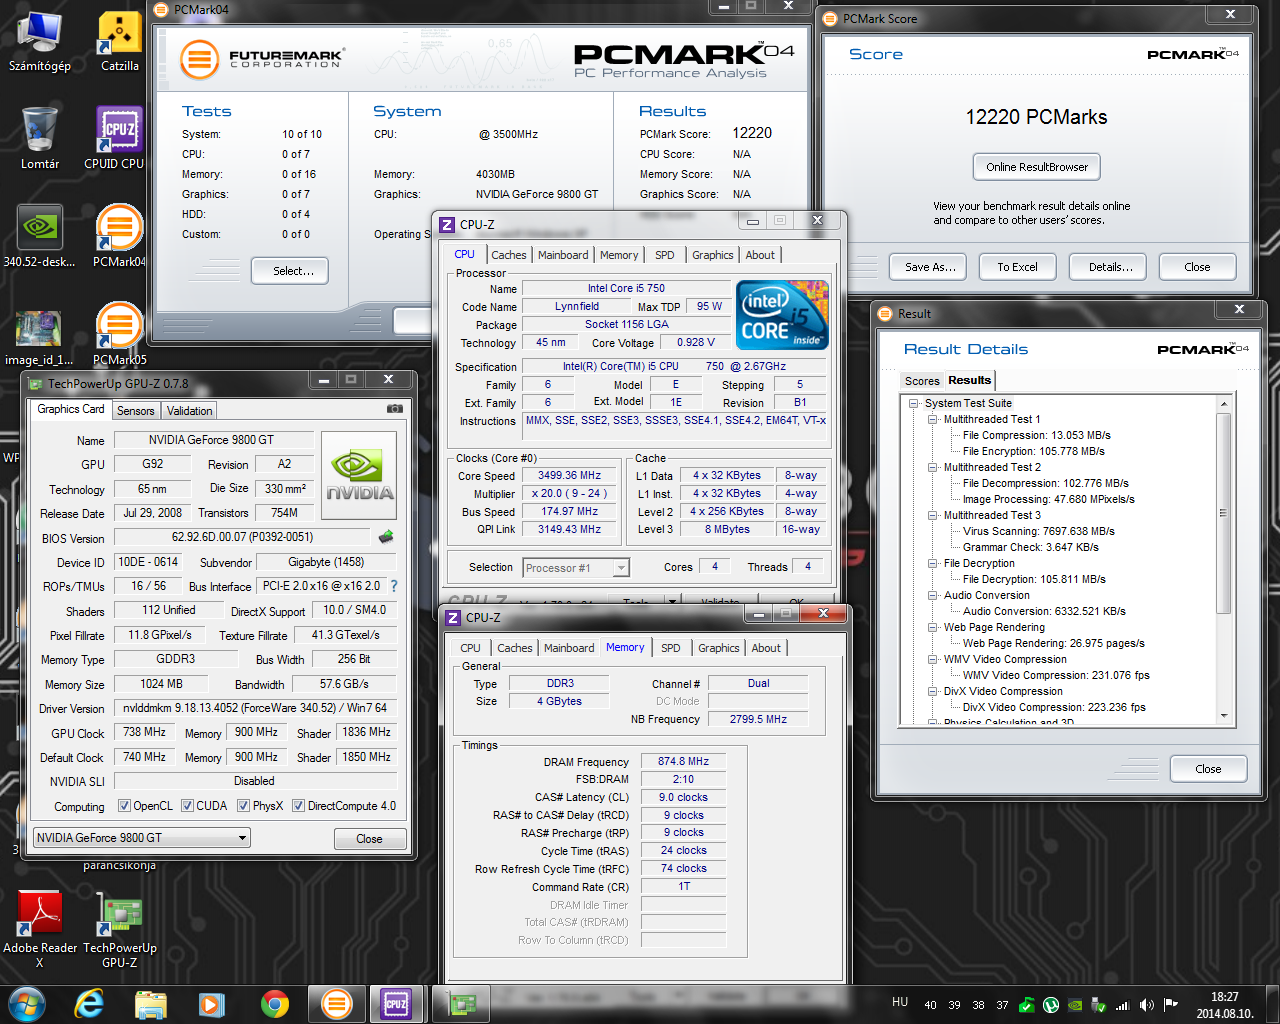Collapse the Audio Conversion tree node
The width and height of the screenshot is (1280, 1024).
[x=933, y=595]
